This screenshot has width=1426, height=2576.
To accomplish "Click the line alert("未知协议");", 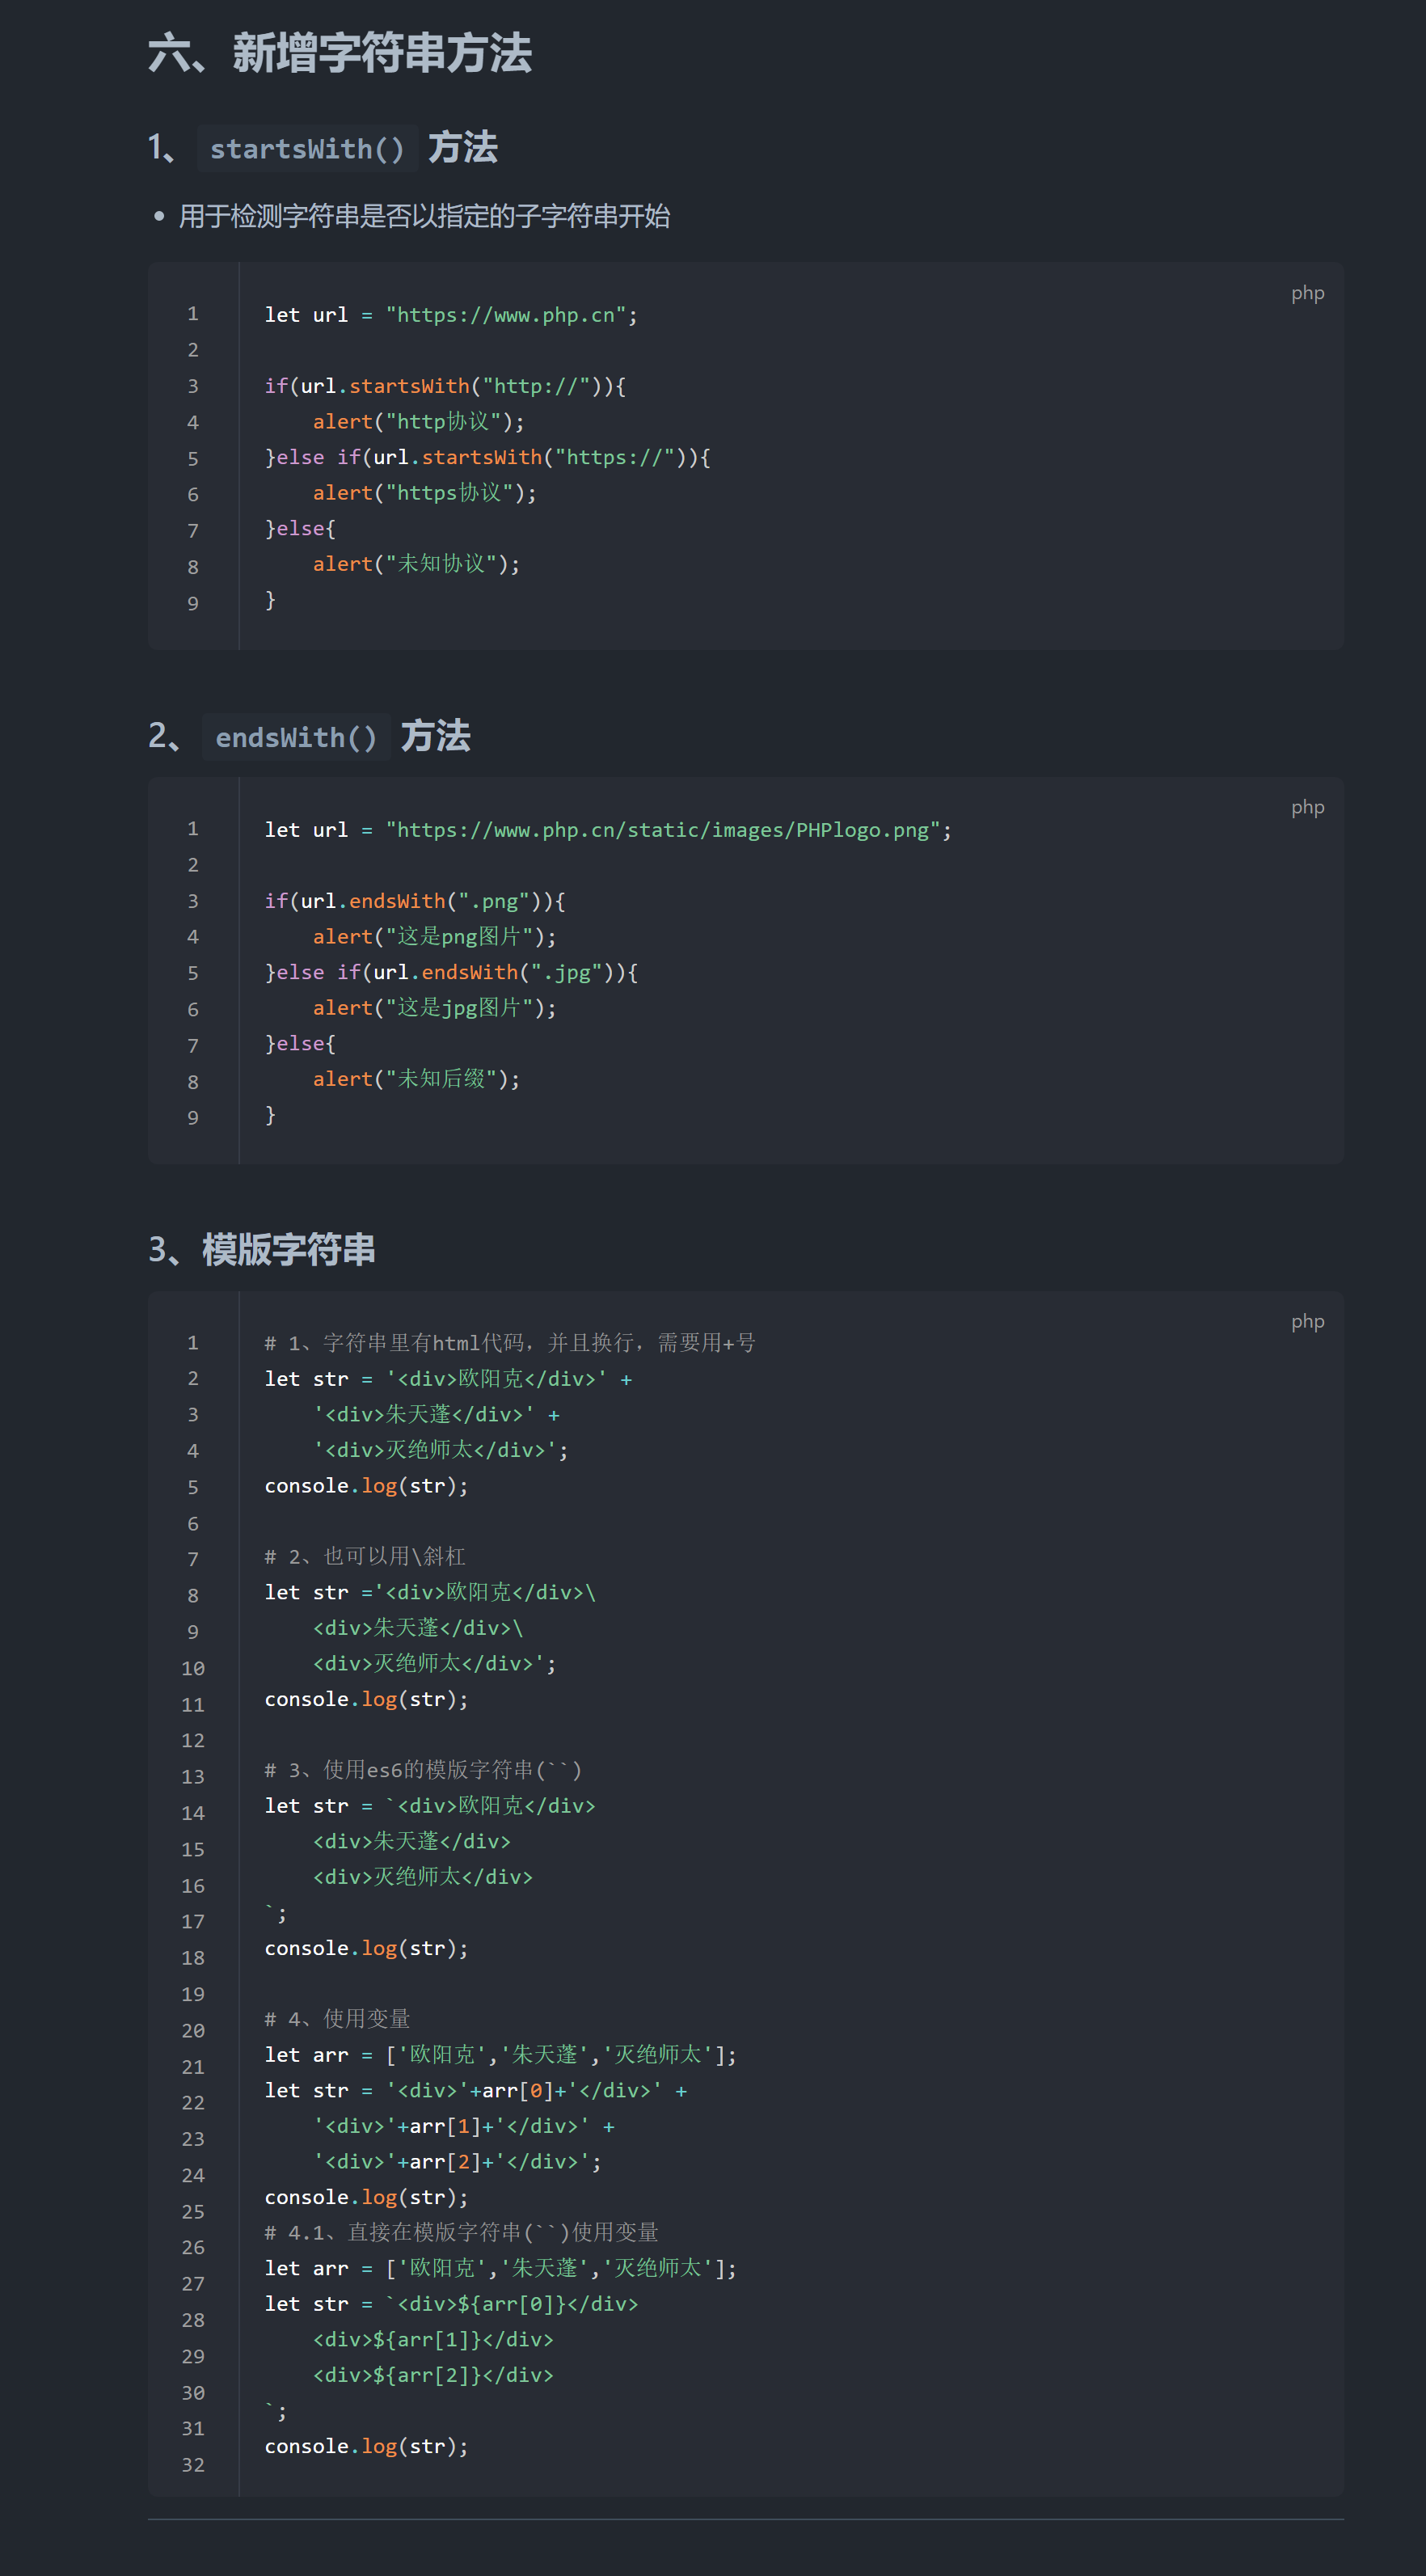I will [416, 564].
